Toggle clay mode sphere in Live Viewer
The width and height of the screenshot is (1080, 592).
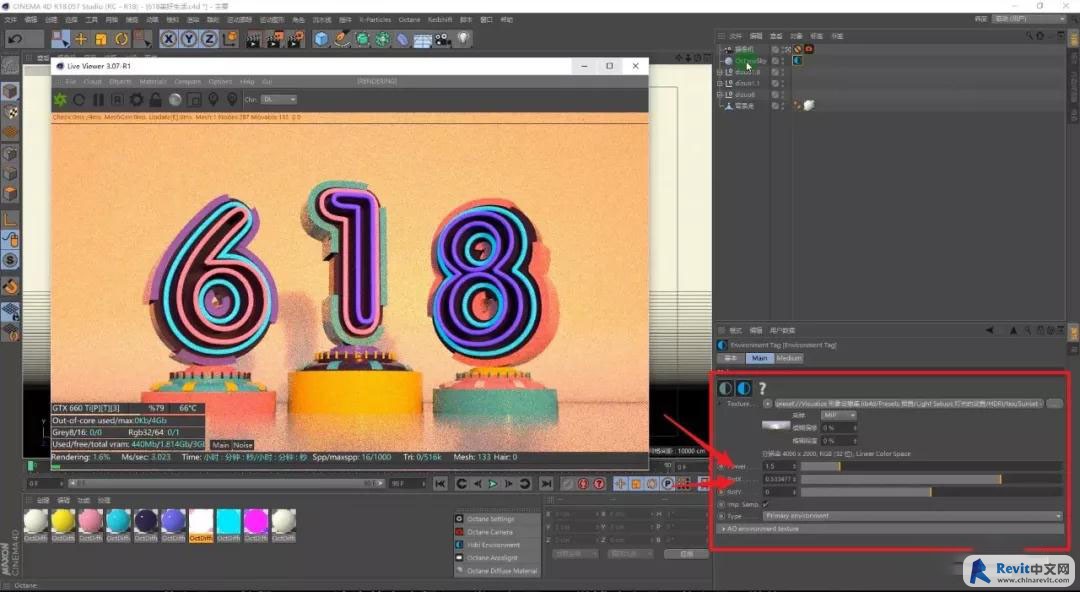[x=175, y=100]
